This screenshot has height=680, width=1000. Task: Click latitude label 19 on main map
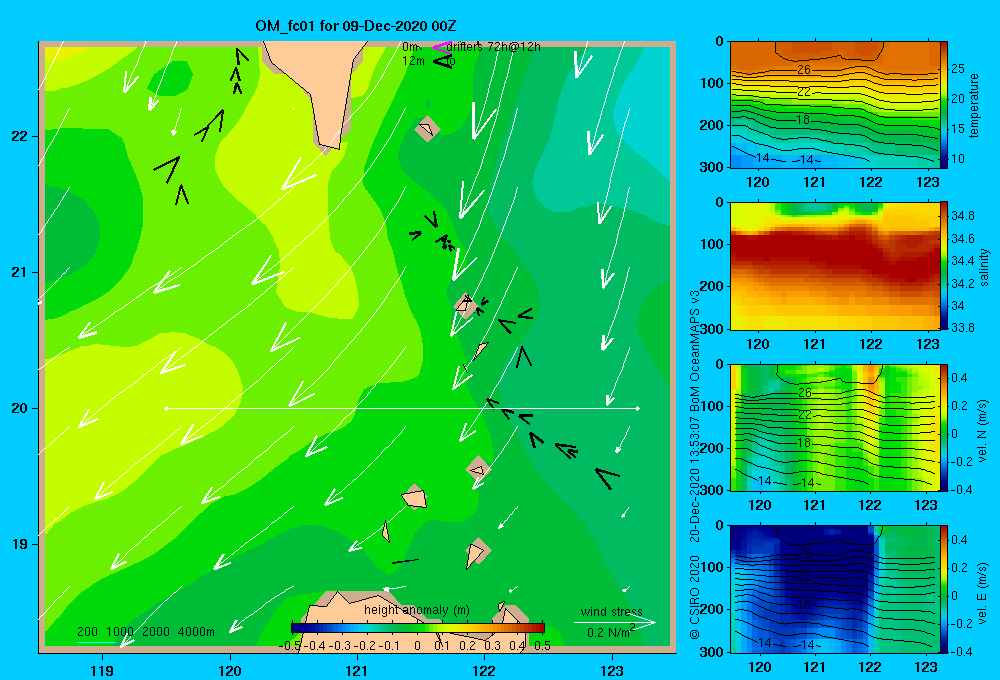pyautogui.click(x=19, y=544)
